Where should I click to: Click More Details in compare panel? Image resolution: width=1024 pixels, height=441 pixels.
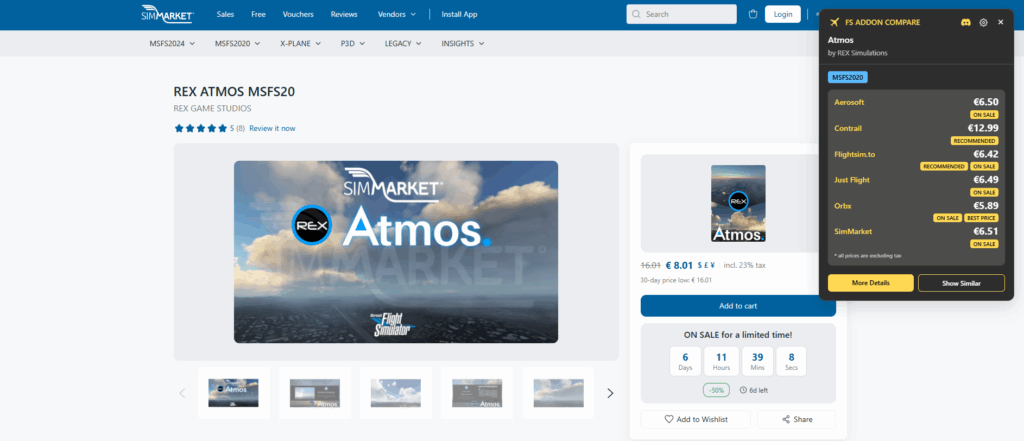(x=871, y=283)
